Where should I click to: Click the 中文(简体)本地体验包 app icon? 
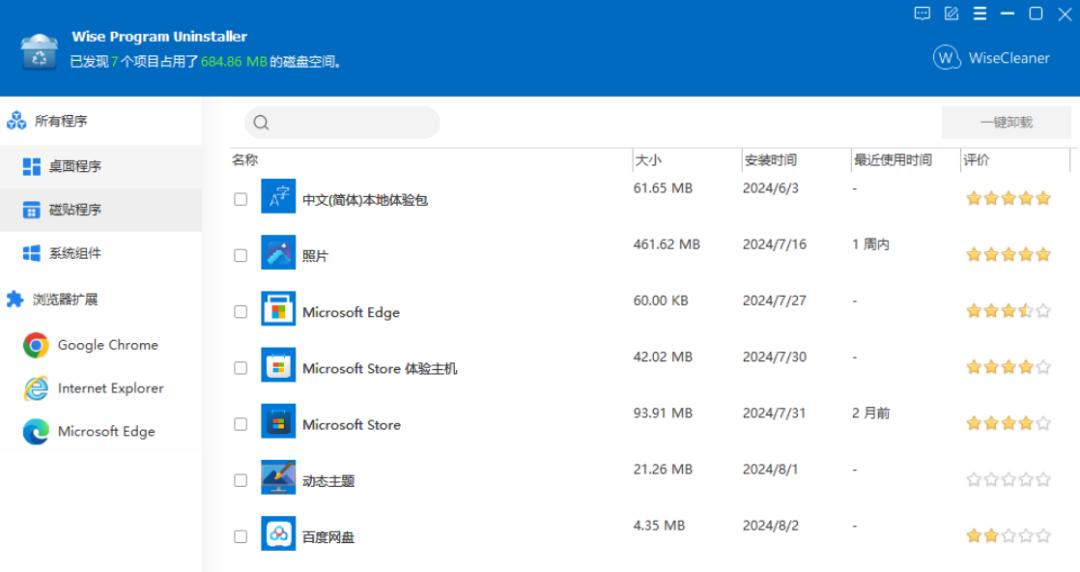point(278,196)
